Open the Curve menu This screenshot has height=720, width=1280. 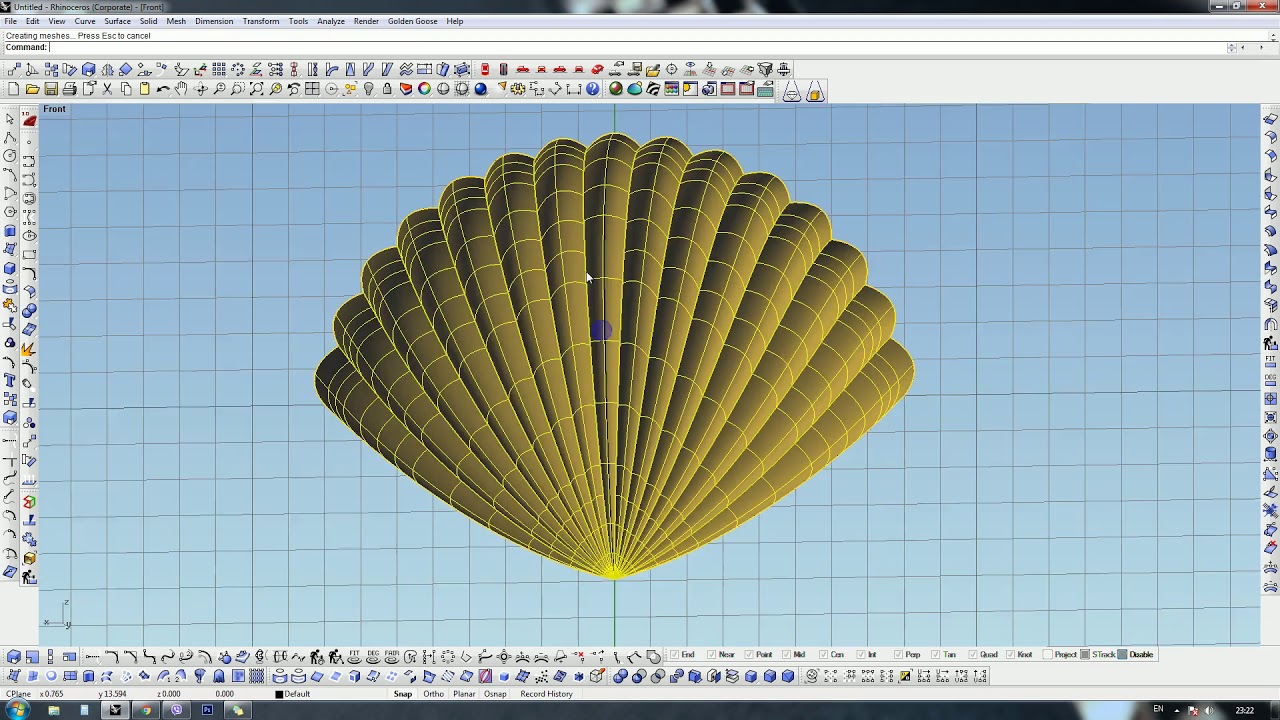(x=85, y=21)
